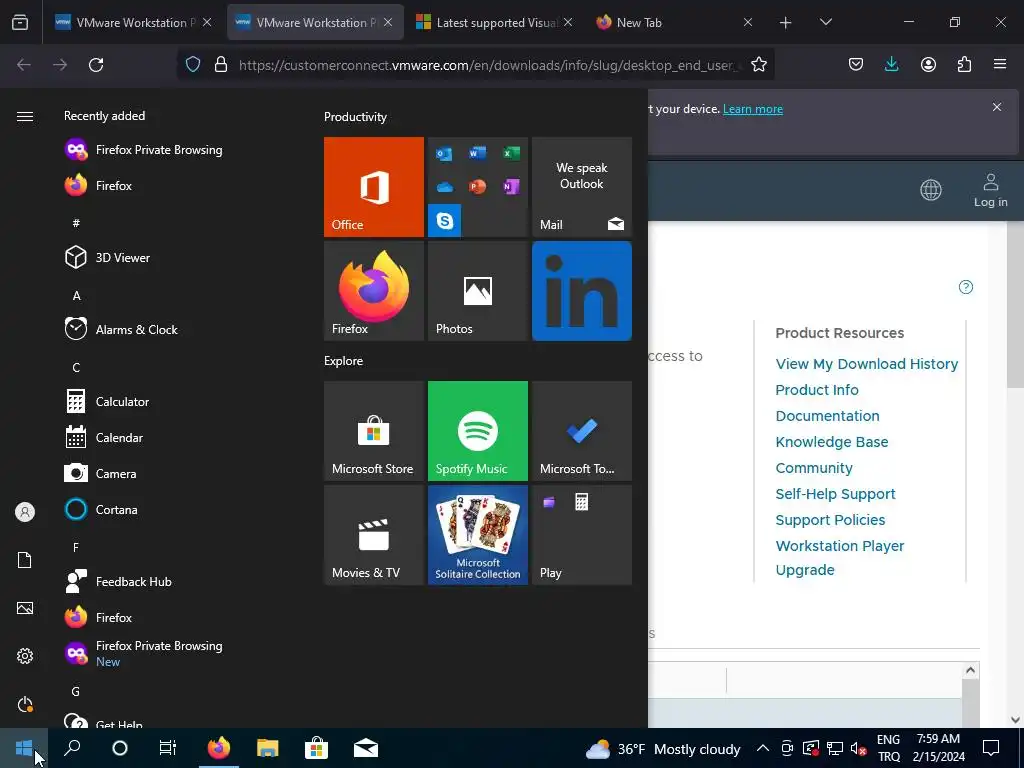This screenshot has width=1024, height=768.
Task: Open Workstation Player Upgrade link
Action: [840, 558]
